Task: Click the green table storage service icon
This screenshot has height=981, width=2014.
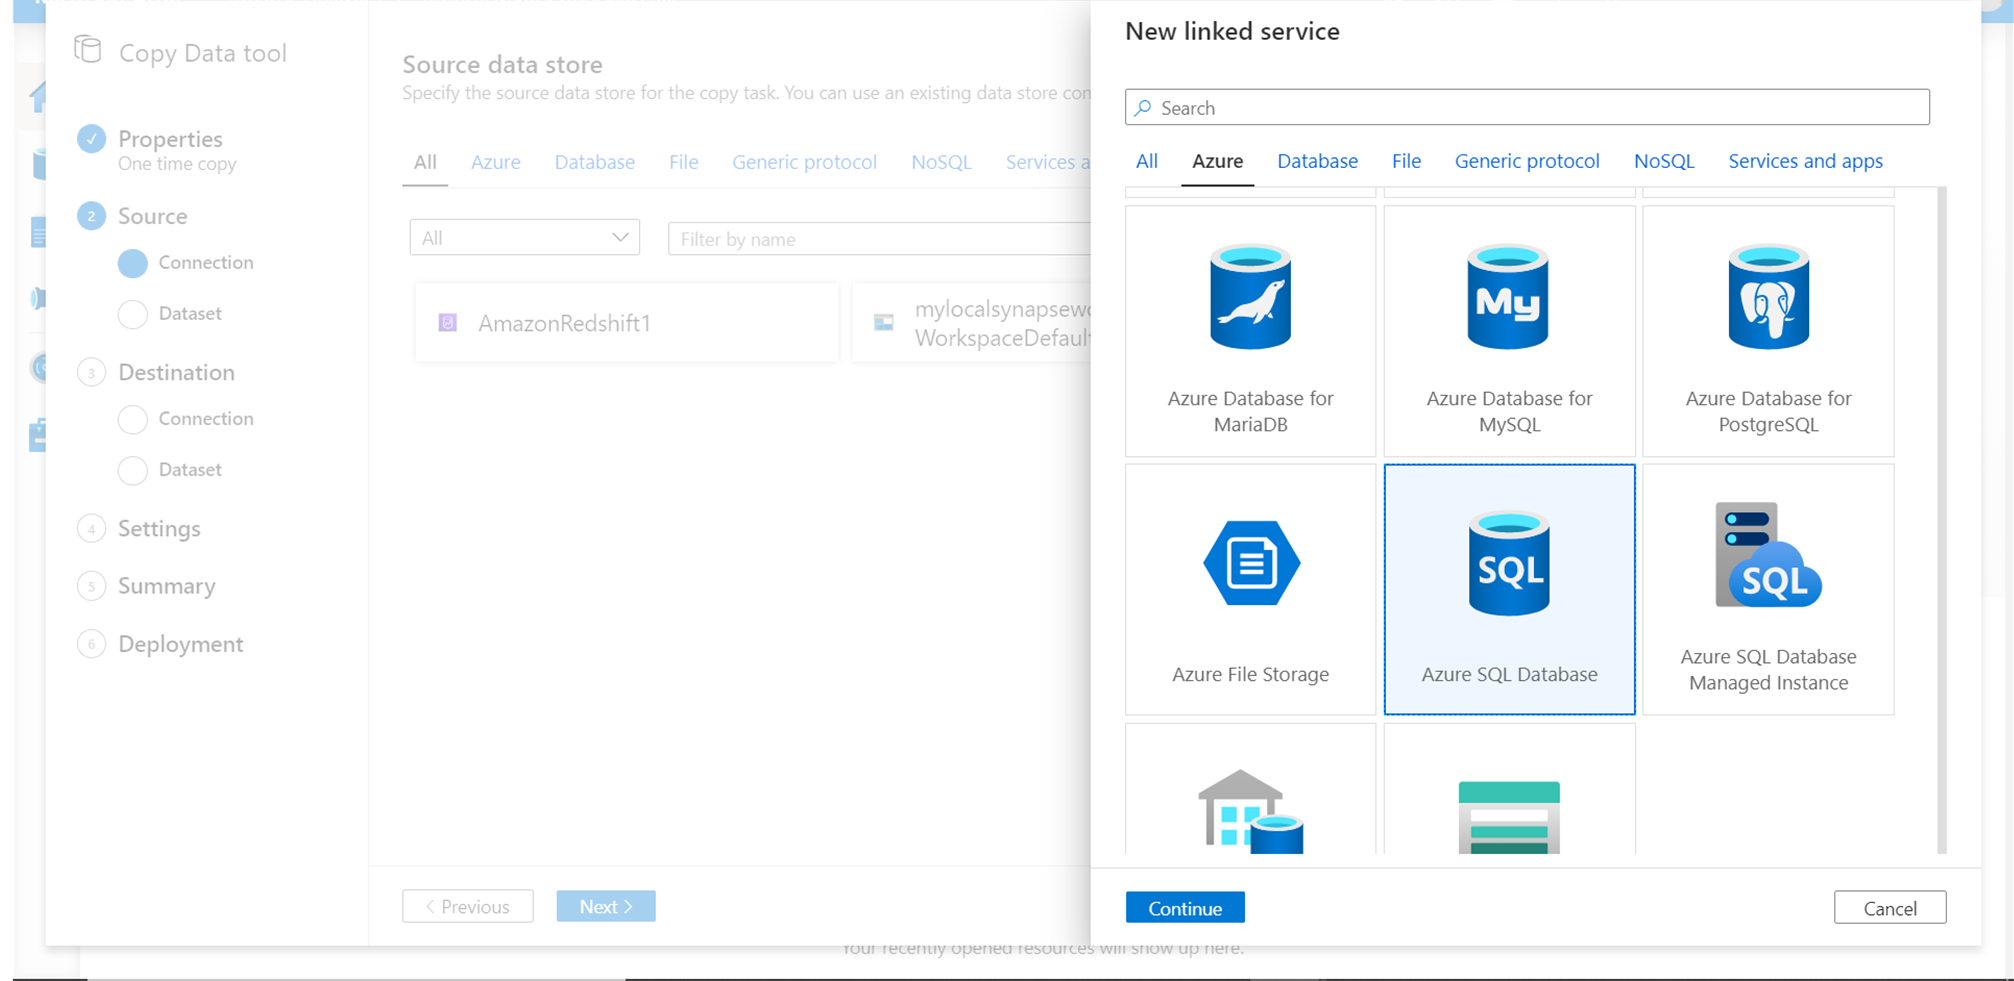Action: click(1509, 817)
